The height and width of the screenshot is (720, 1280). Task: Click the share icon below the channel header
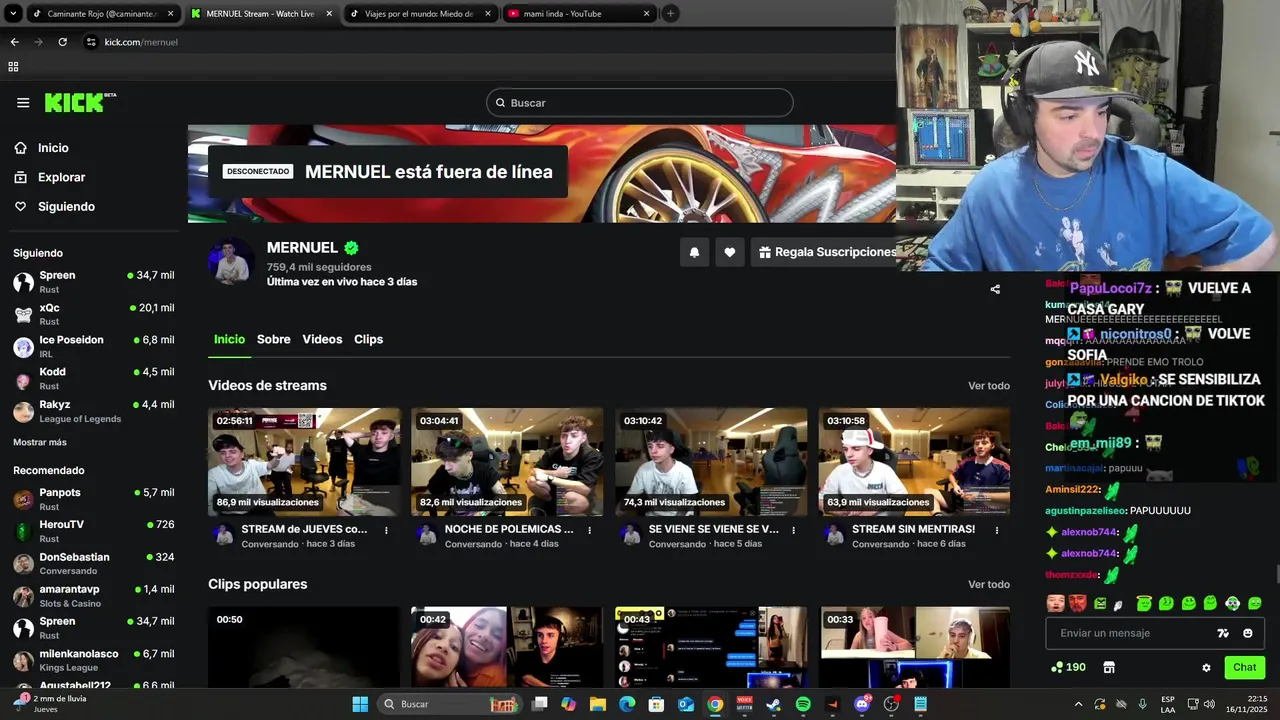(x=995, y=289)
